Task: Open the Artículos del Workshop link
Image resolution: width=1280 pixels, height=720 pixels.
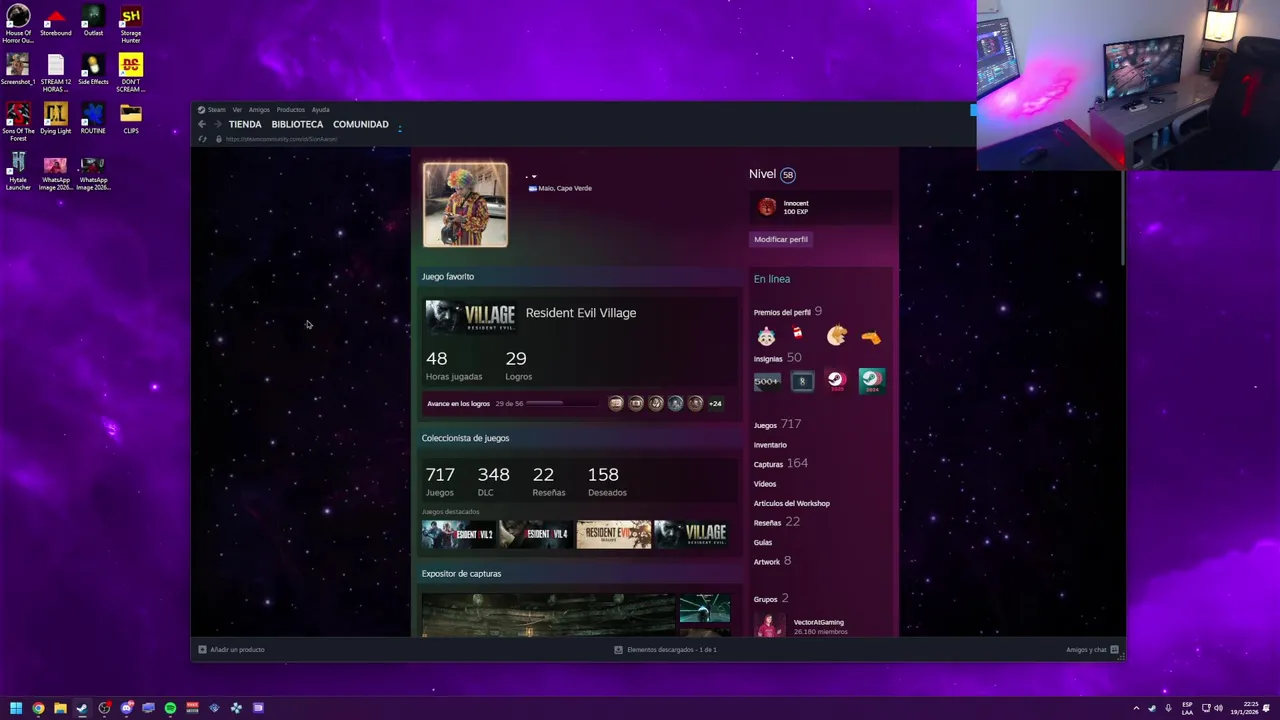Action: tap(792, 504)
